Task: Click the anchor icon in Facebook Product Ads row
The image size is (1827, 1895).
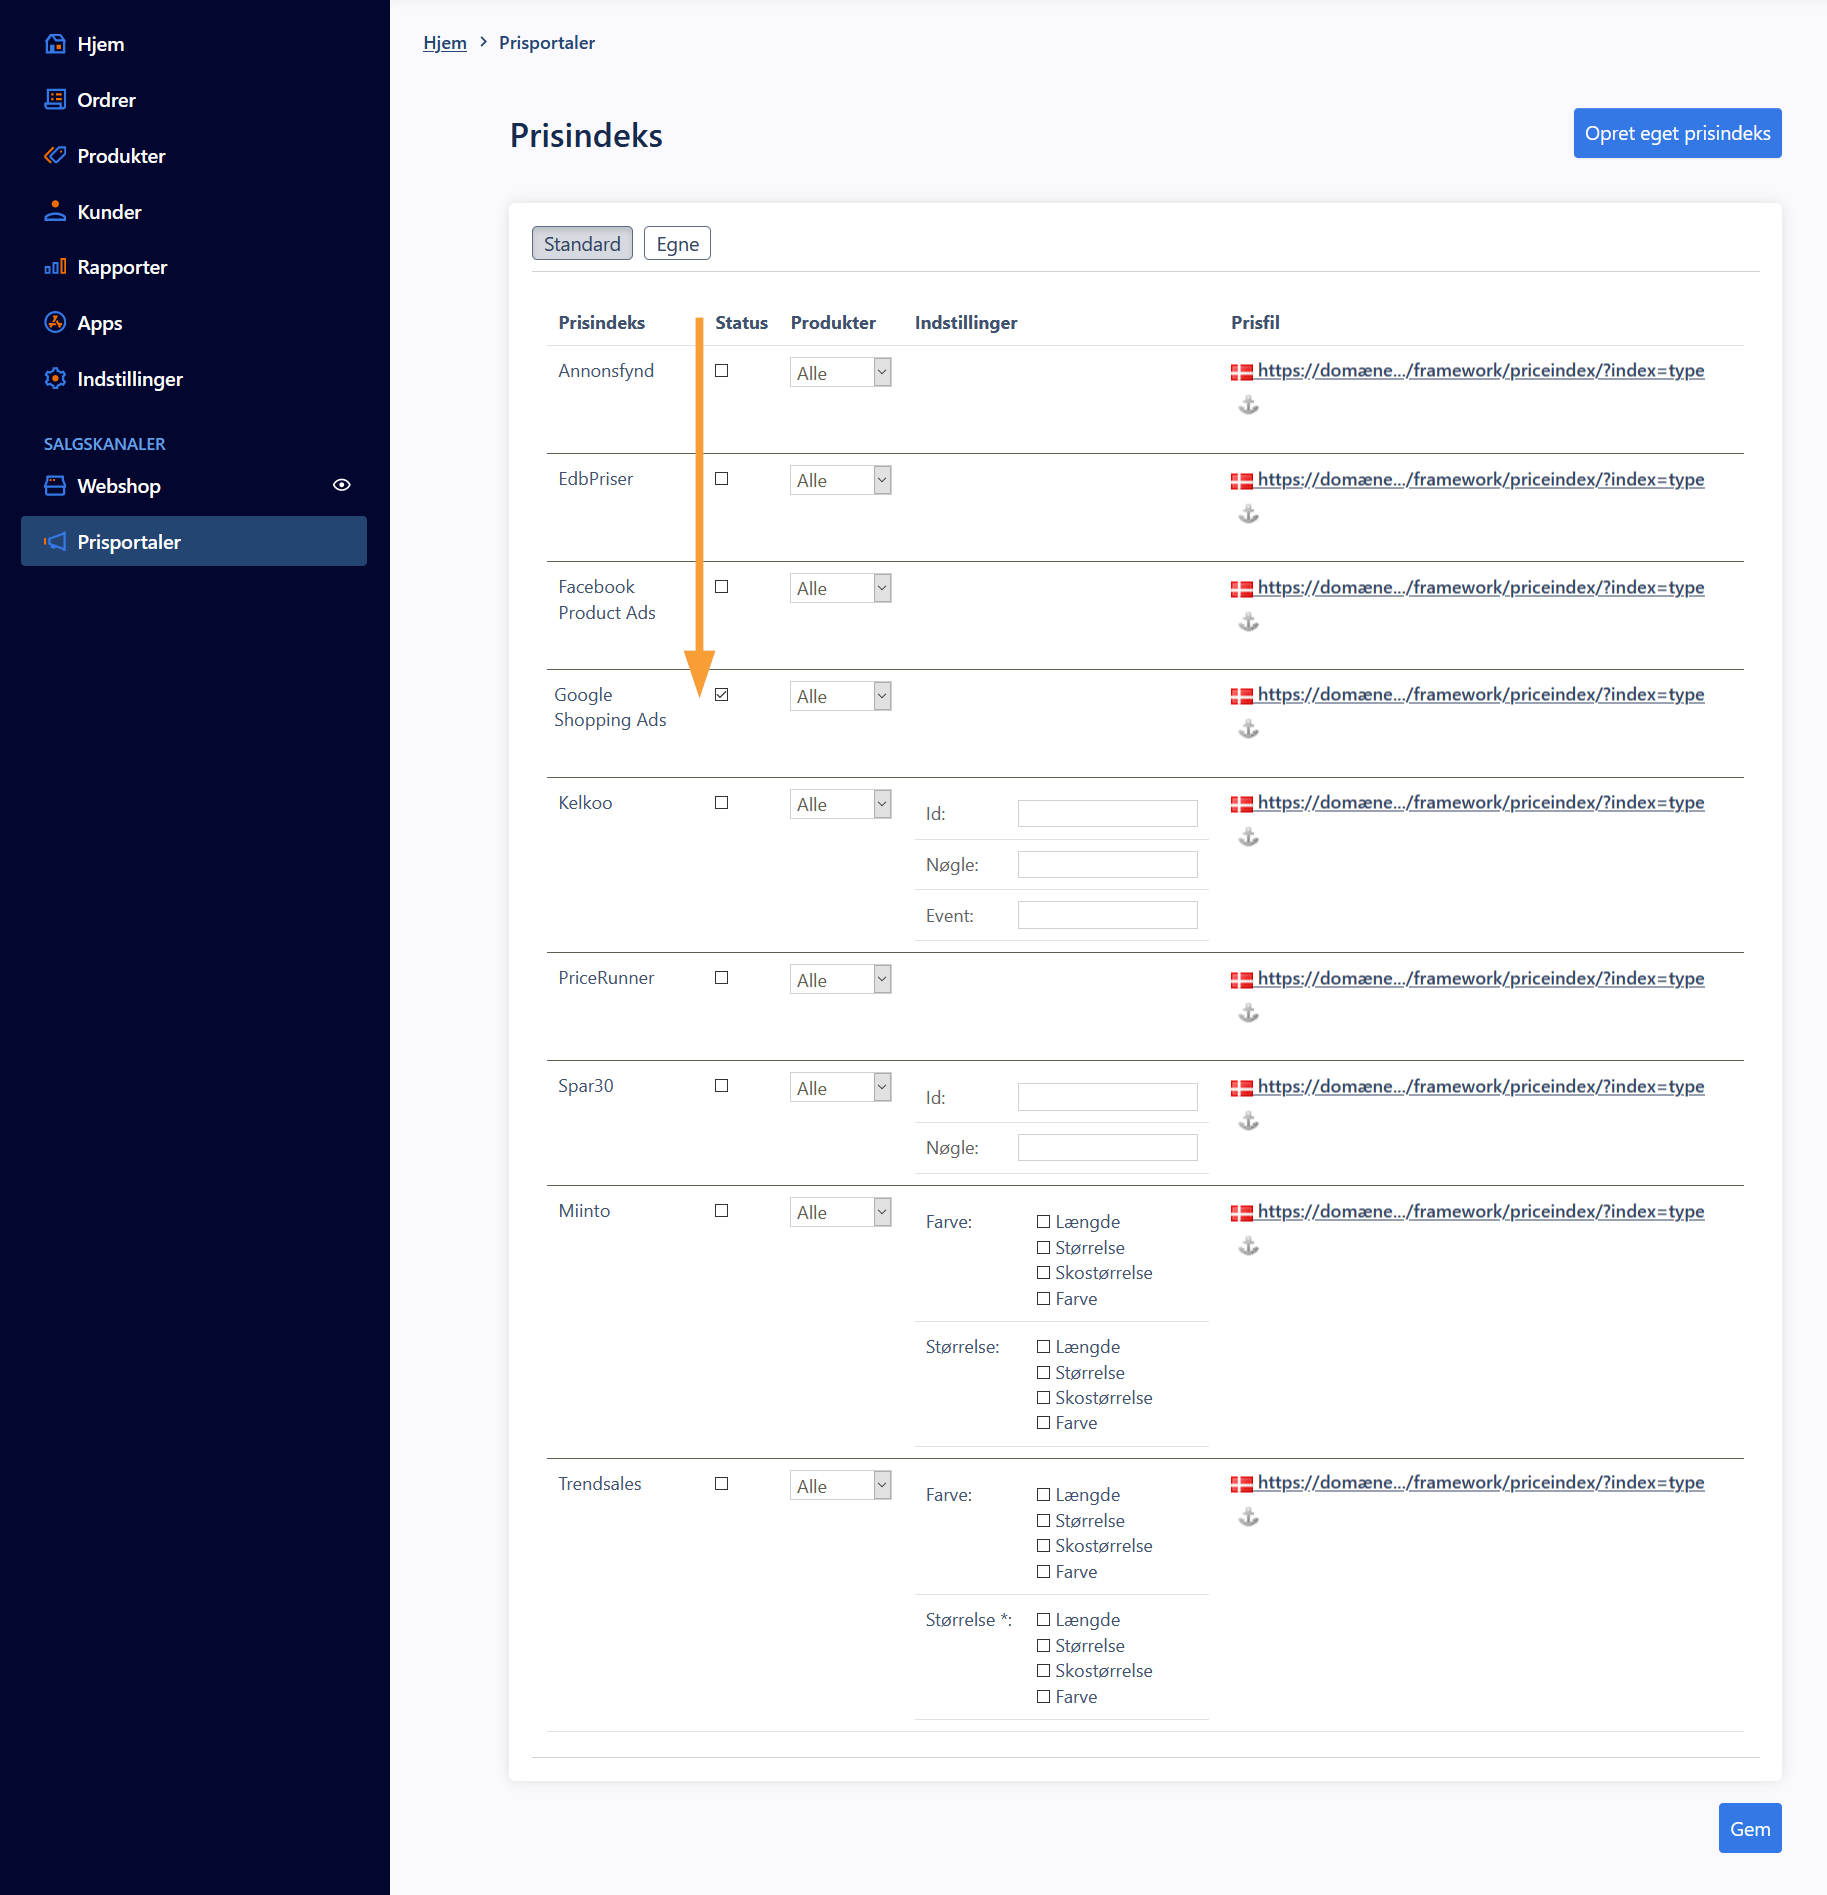Action: (1249, 622)
